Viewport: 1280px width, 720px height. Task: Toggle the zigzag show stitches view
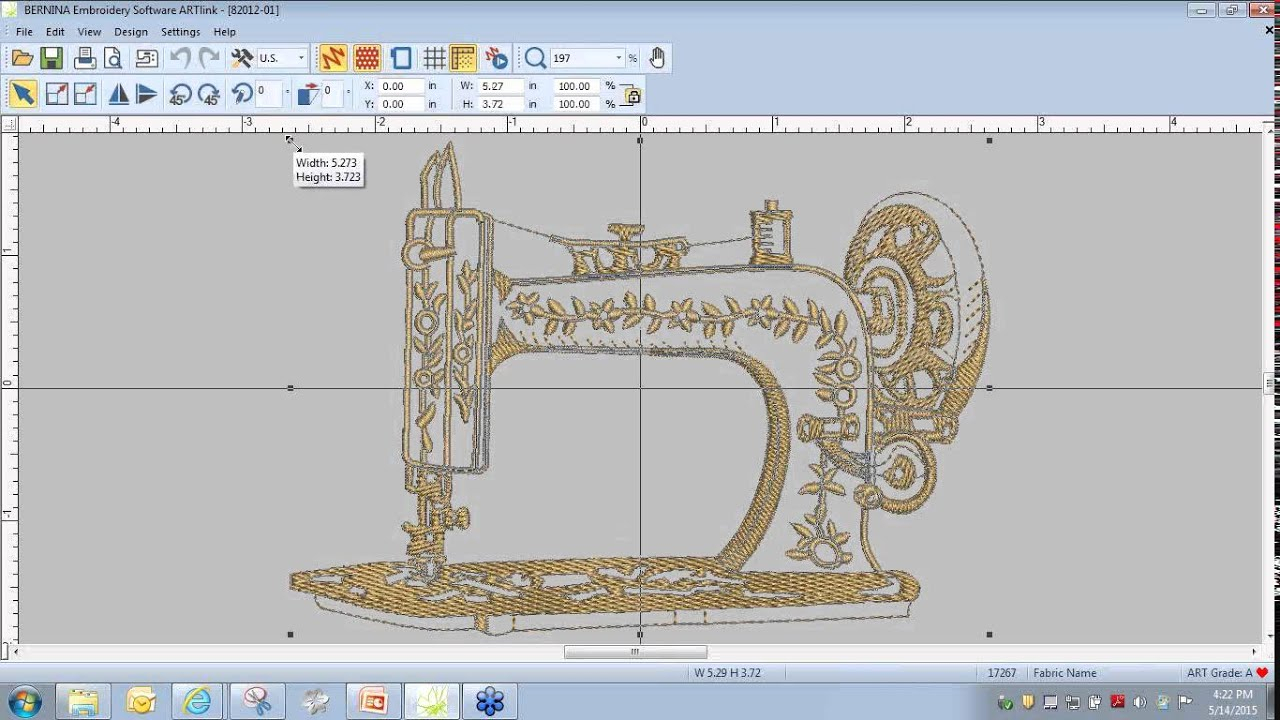pos(333,58)
